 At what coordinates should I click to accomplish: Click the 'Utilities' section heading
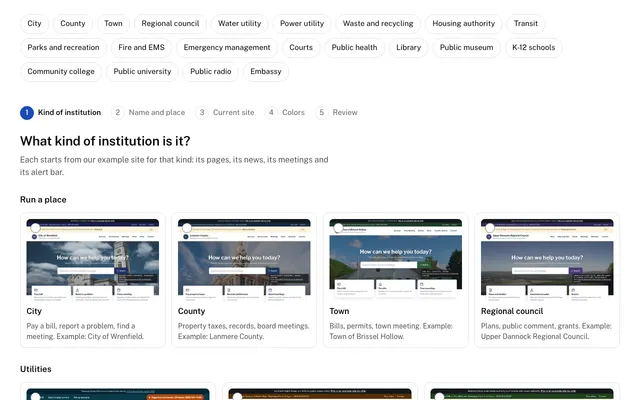(x=36, y=369)
